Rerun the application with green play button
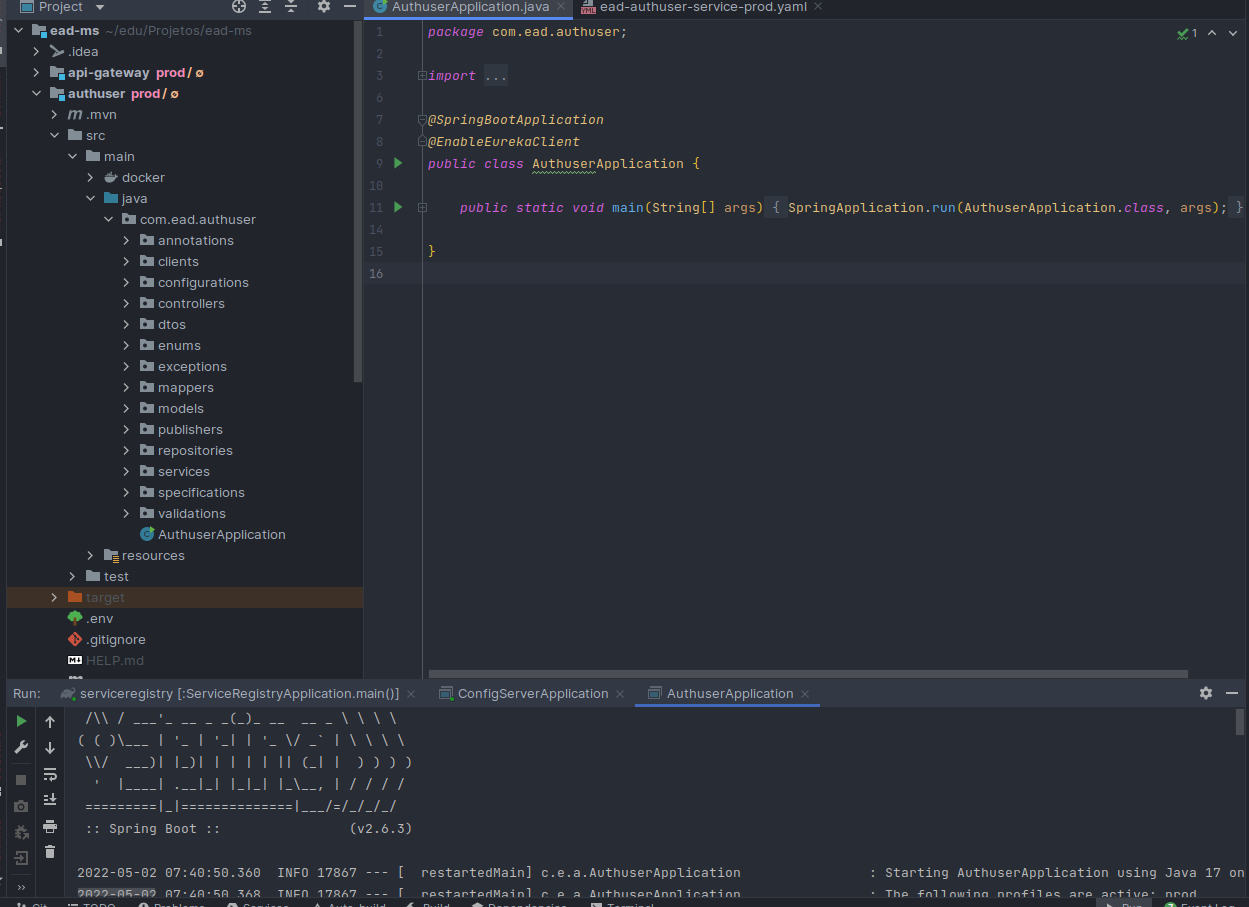Image resolution: width=1249 pixels, height=907 pixels. (21, 721)
